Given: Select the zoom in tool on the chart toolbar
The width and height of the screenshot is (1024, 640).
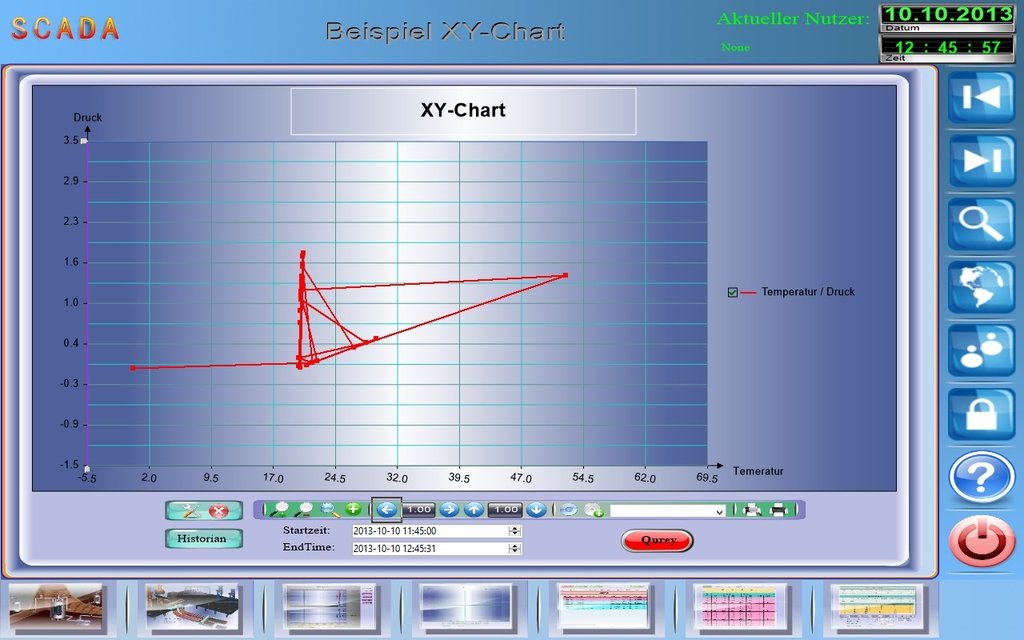Looking at the screenshot, I should (x=282, y=509).
